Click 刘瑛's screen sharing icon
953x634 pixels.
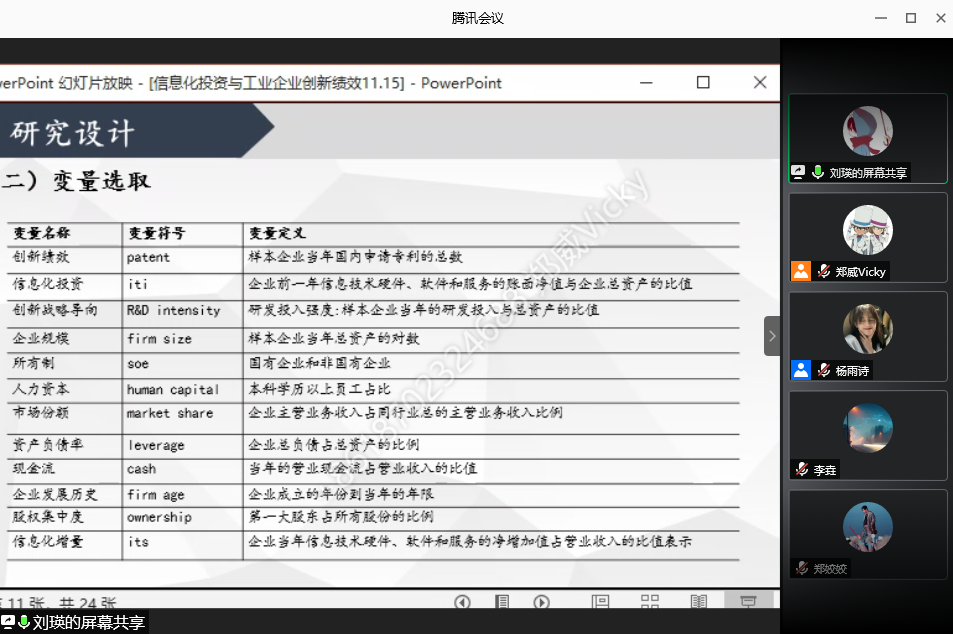tap(798, 172)
